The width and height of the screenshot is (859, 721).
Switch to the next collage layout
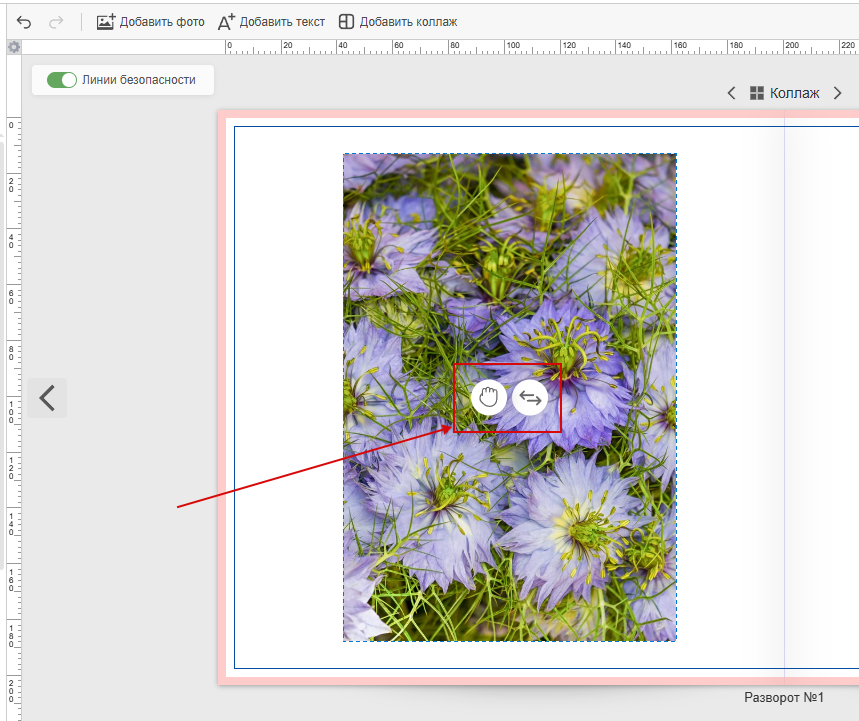click(837, 93)
